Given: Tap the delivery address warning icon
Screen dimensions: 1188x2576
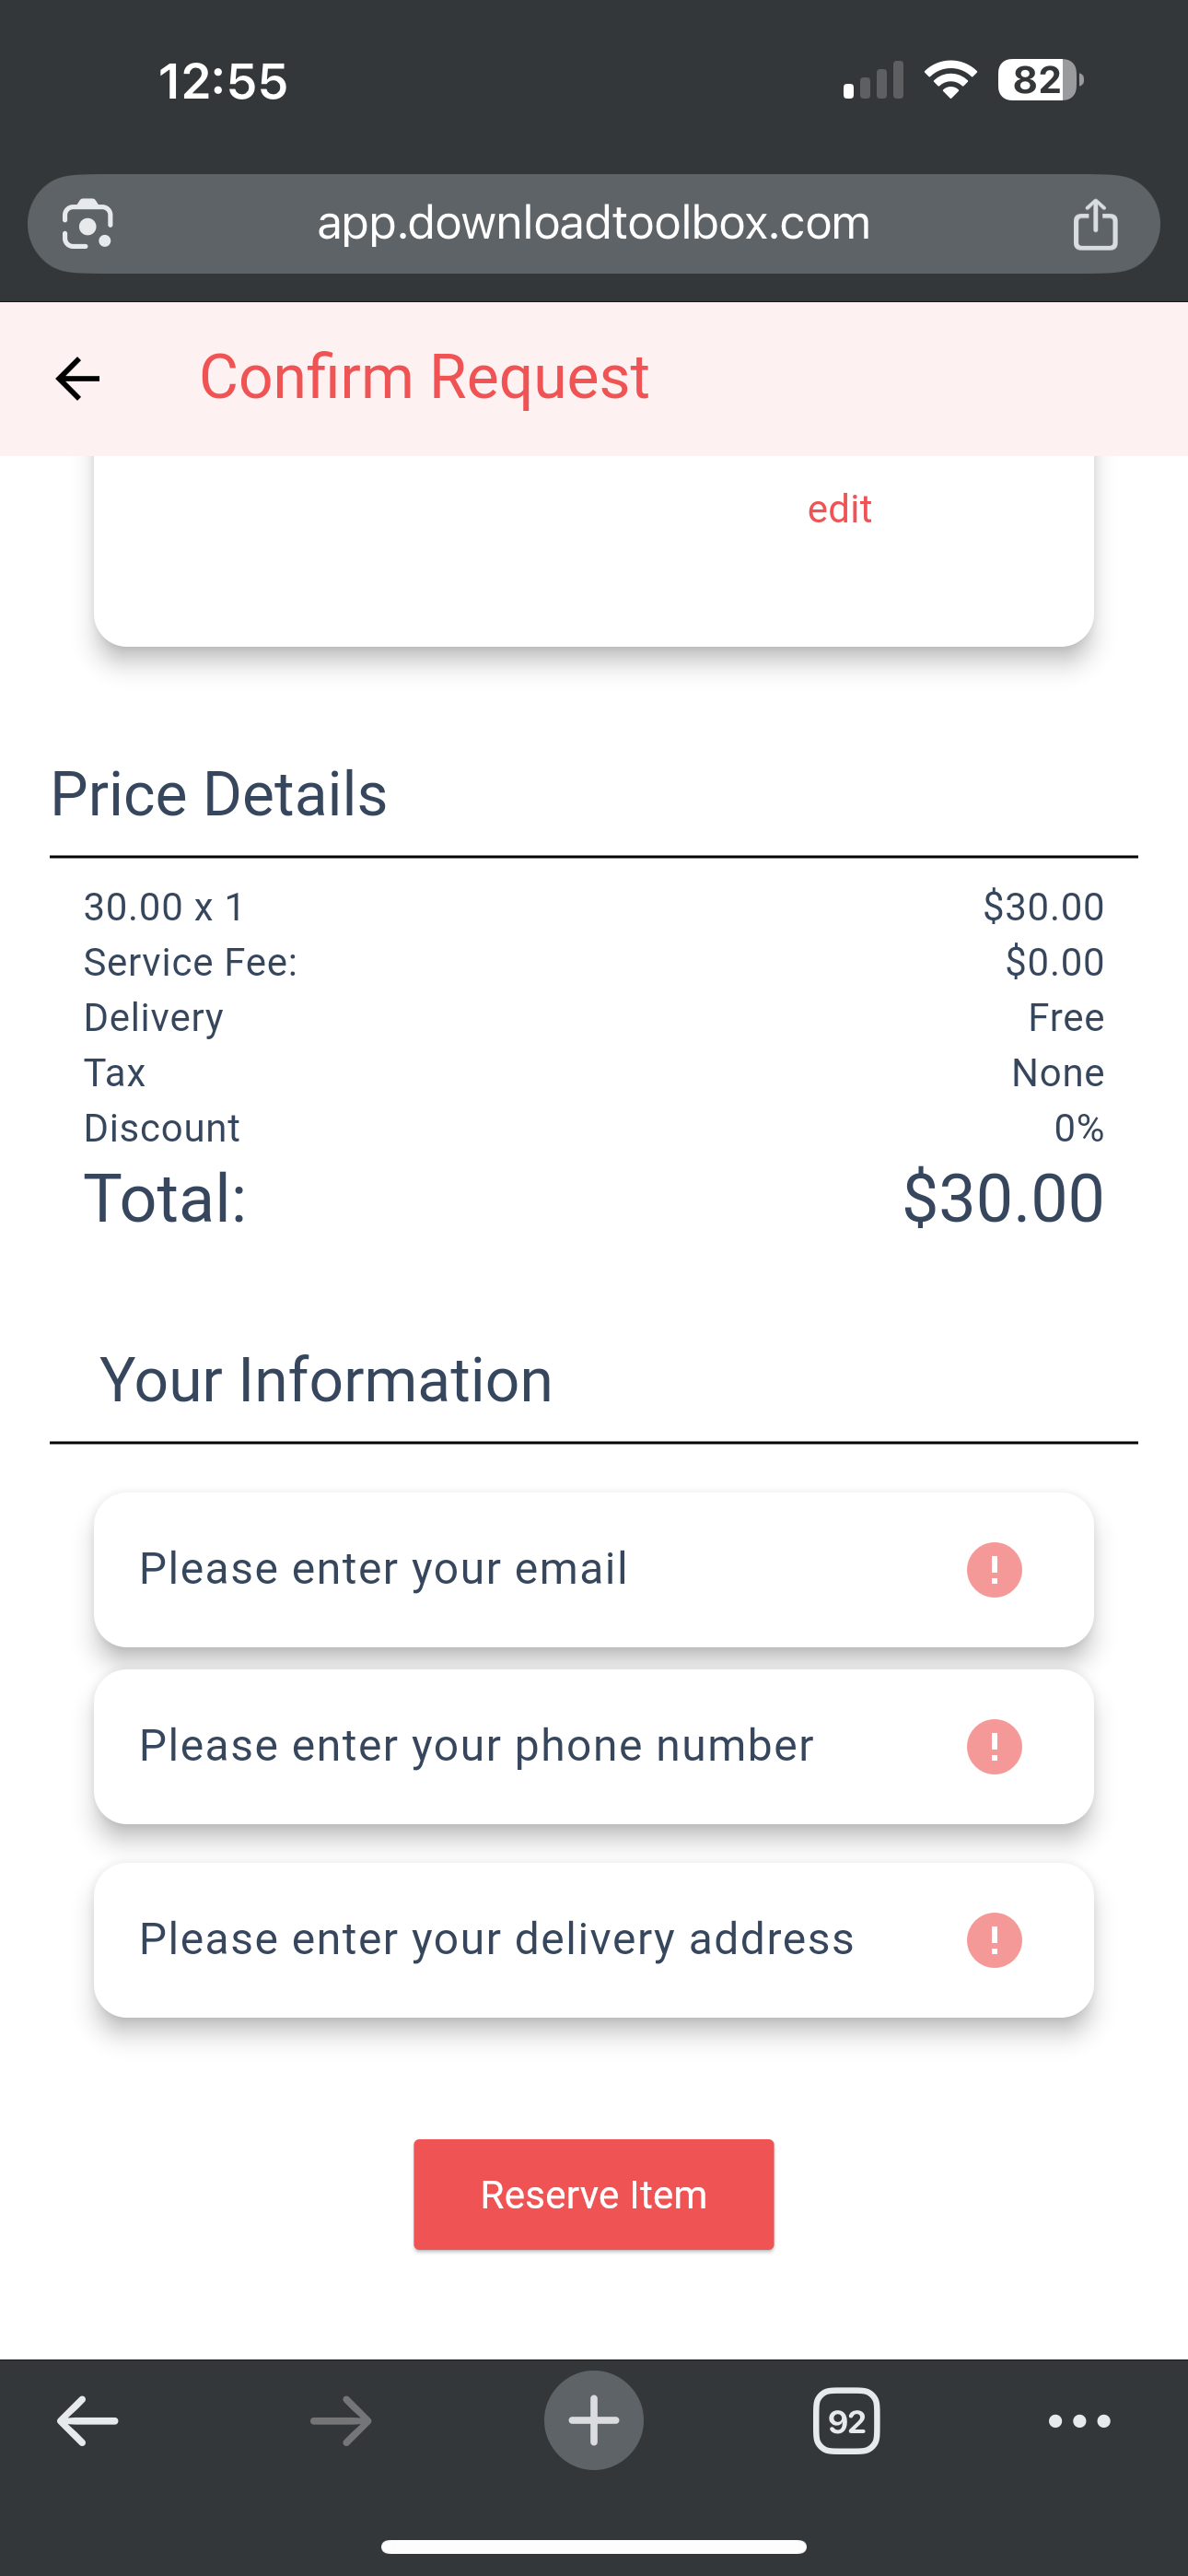Looking at the screenshot, I should (994, 1940).
